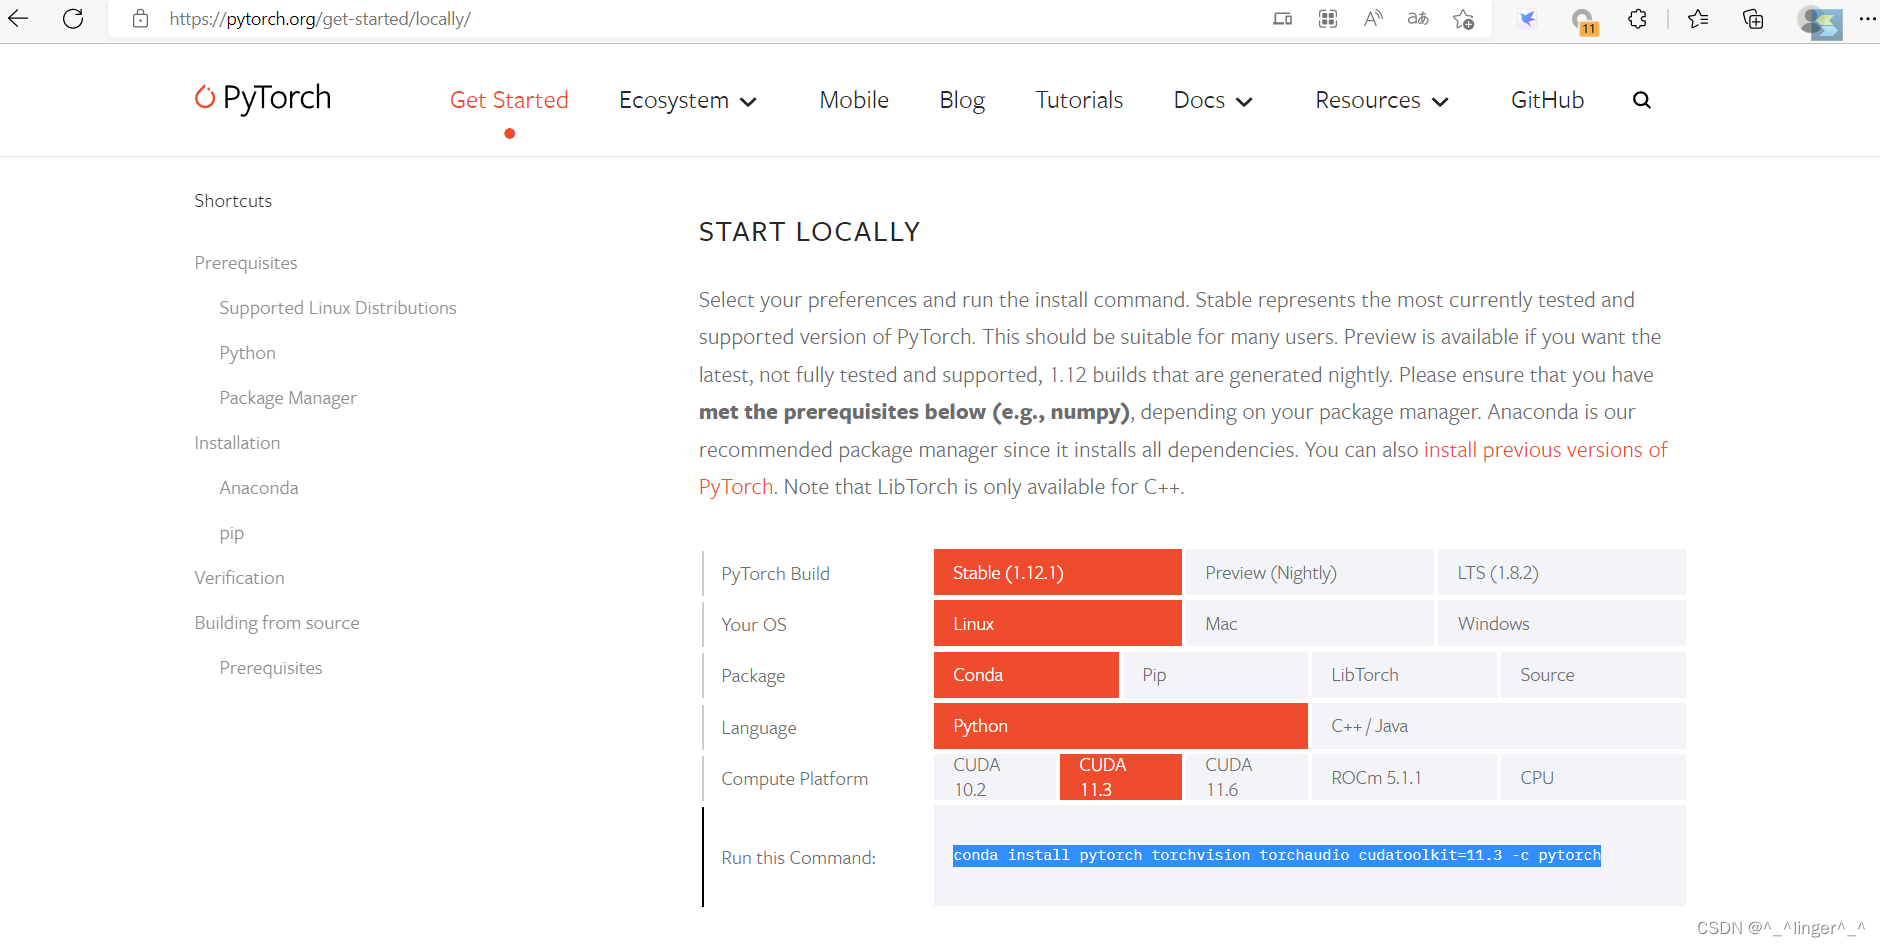
Task: Jump to Python shortcut link
Action: [247, 353]
